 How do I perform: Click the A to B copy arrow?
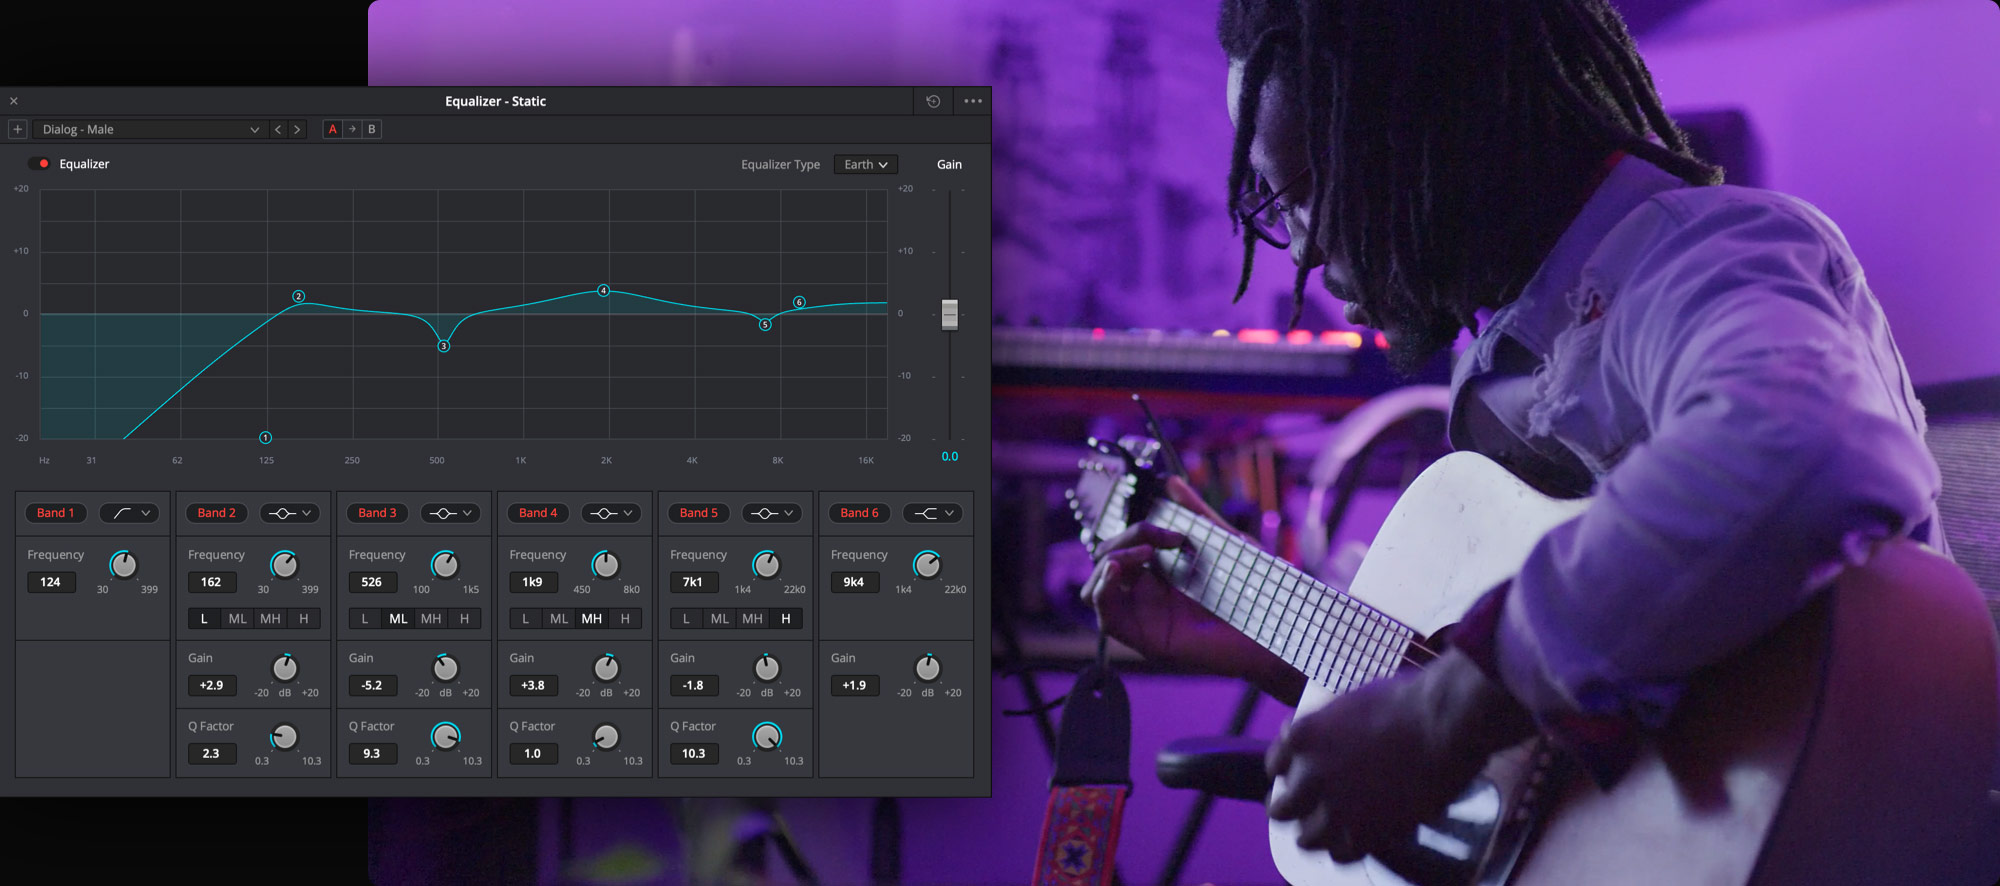pos(352,129)
